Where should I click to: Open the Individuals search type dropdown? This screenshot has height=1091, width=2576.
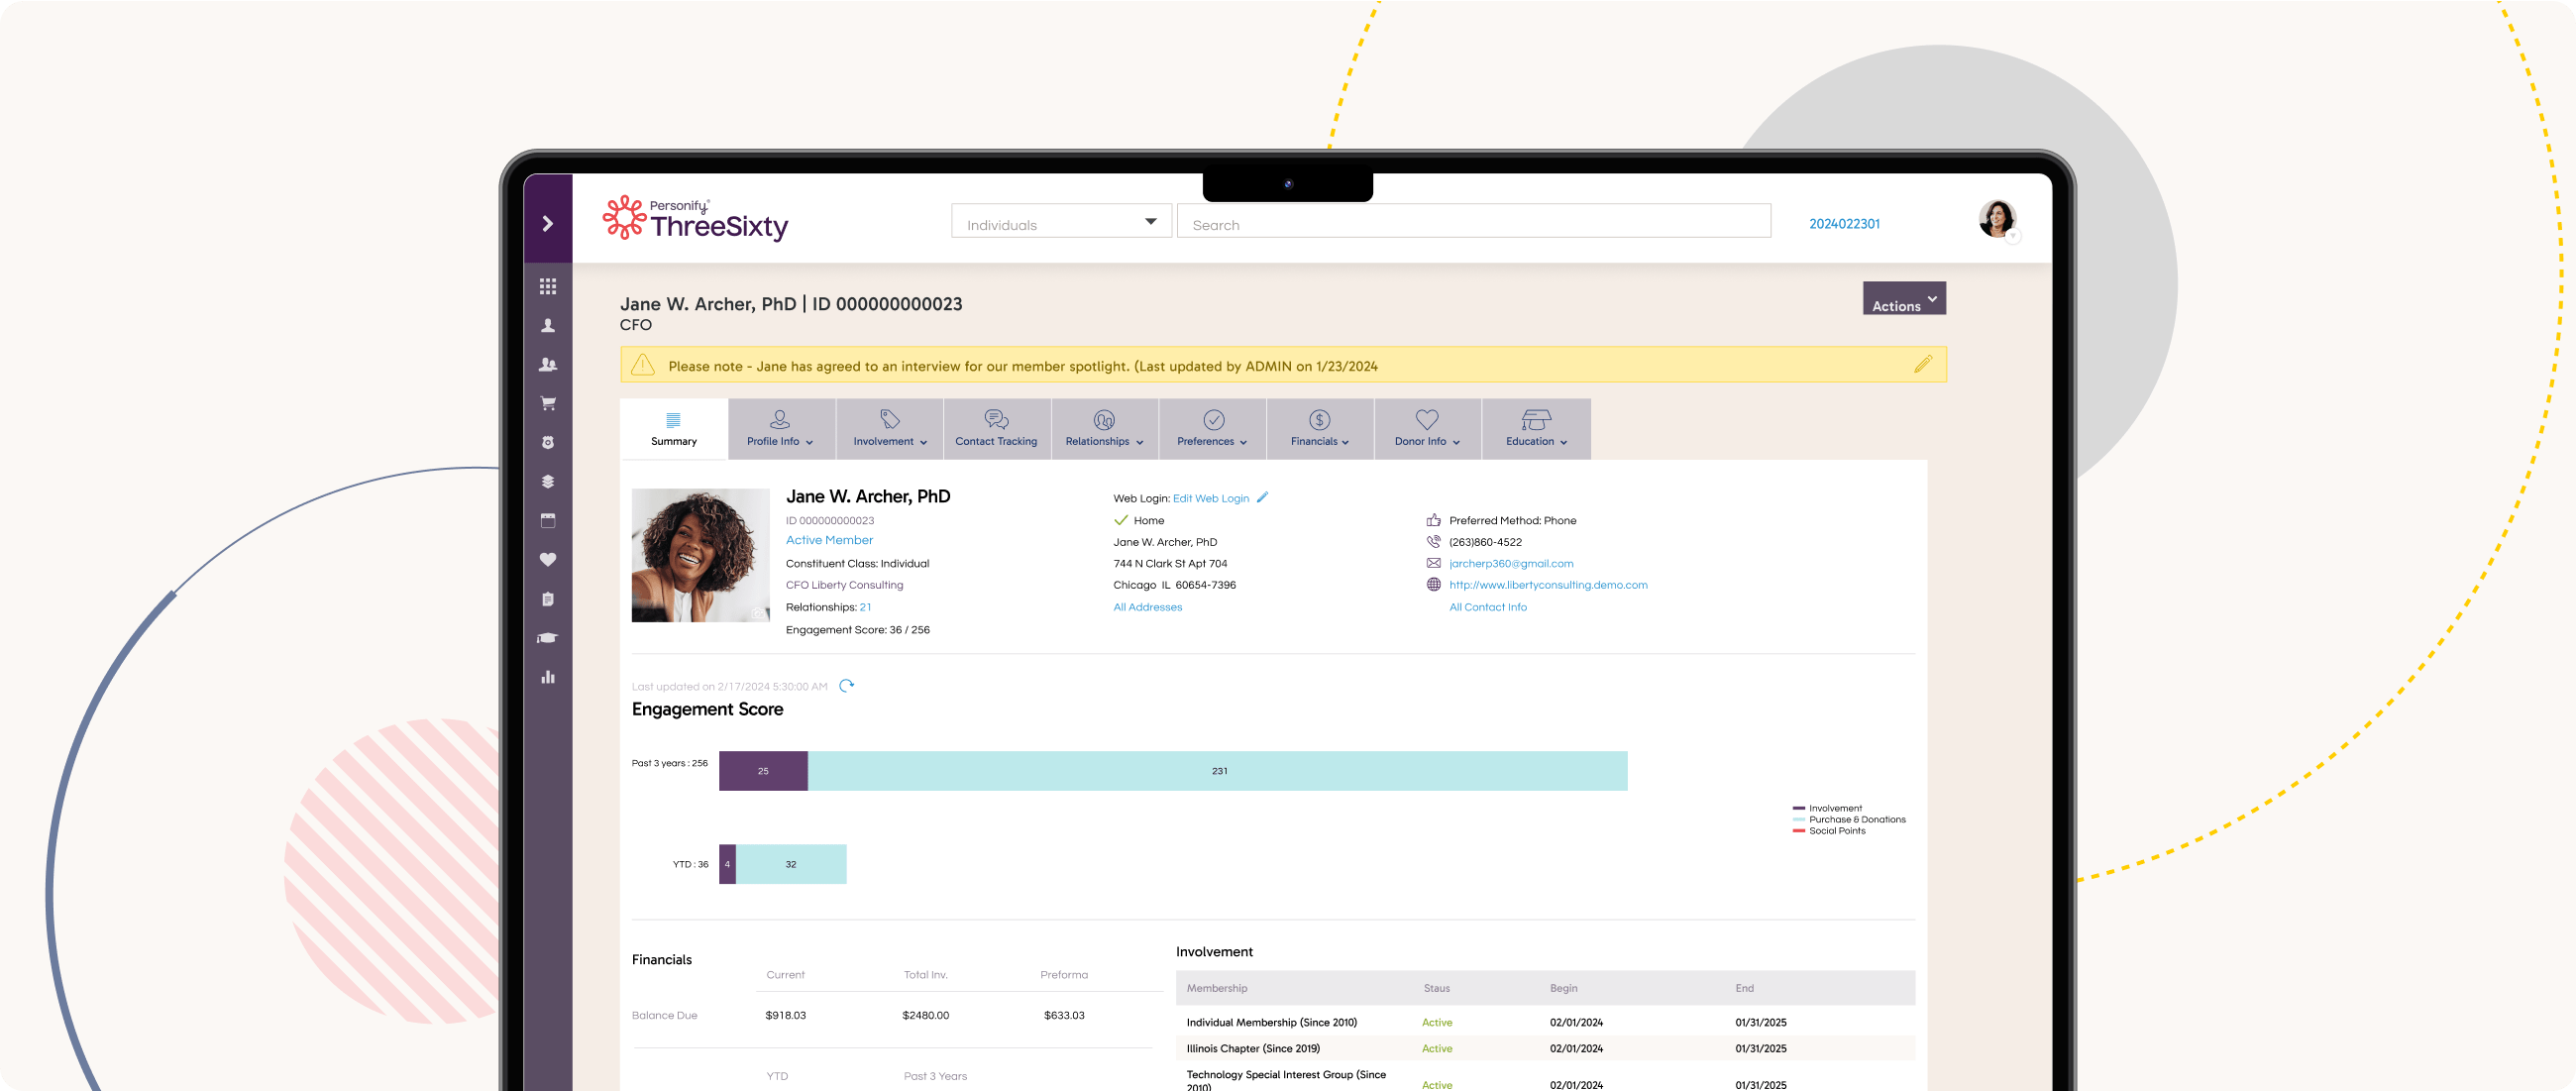[1061, 222]
